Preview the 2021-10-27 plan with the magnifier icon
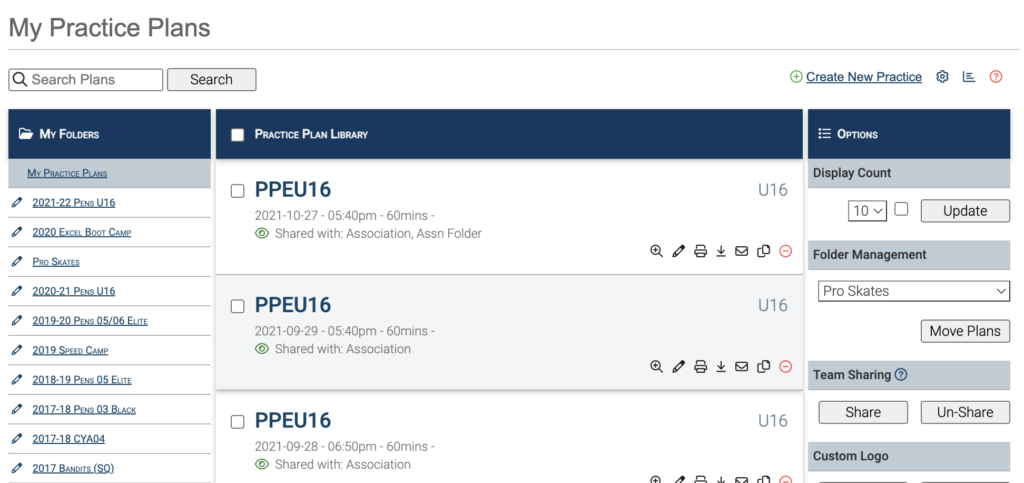1024x483 pixels. [x=656, y=251]
